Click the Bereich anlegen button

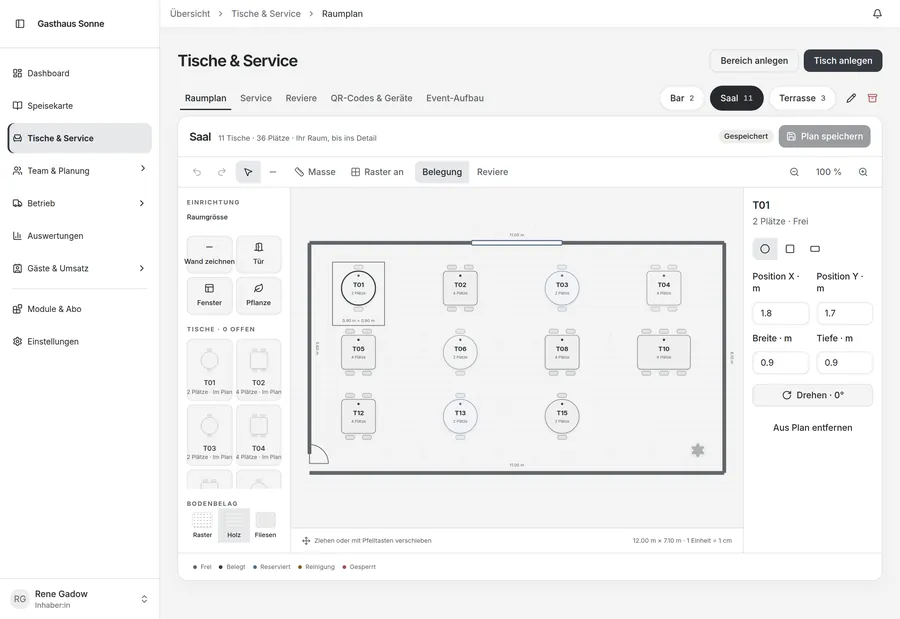click(x=754, y=61)
